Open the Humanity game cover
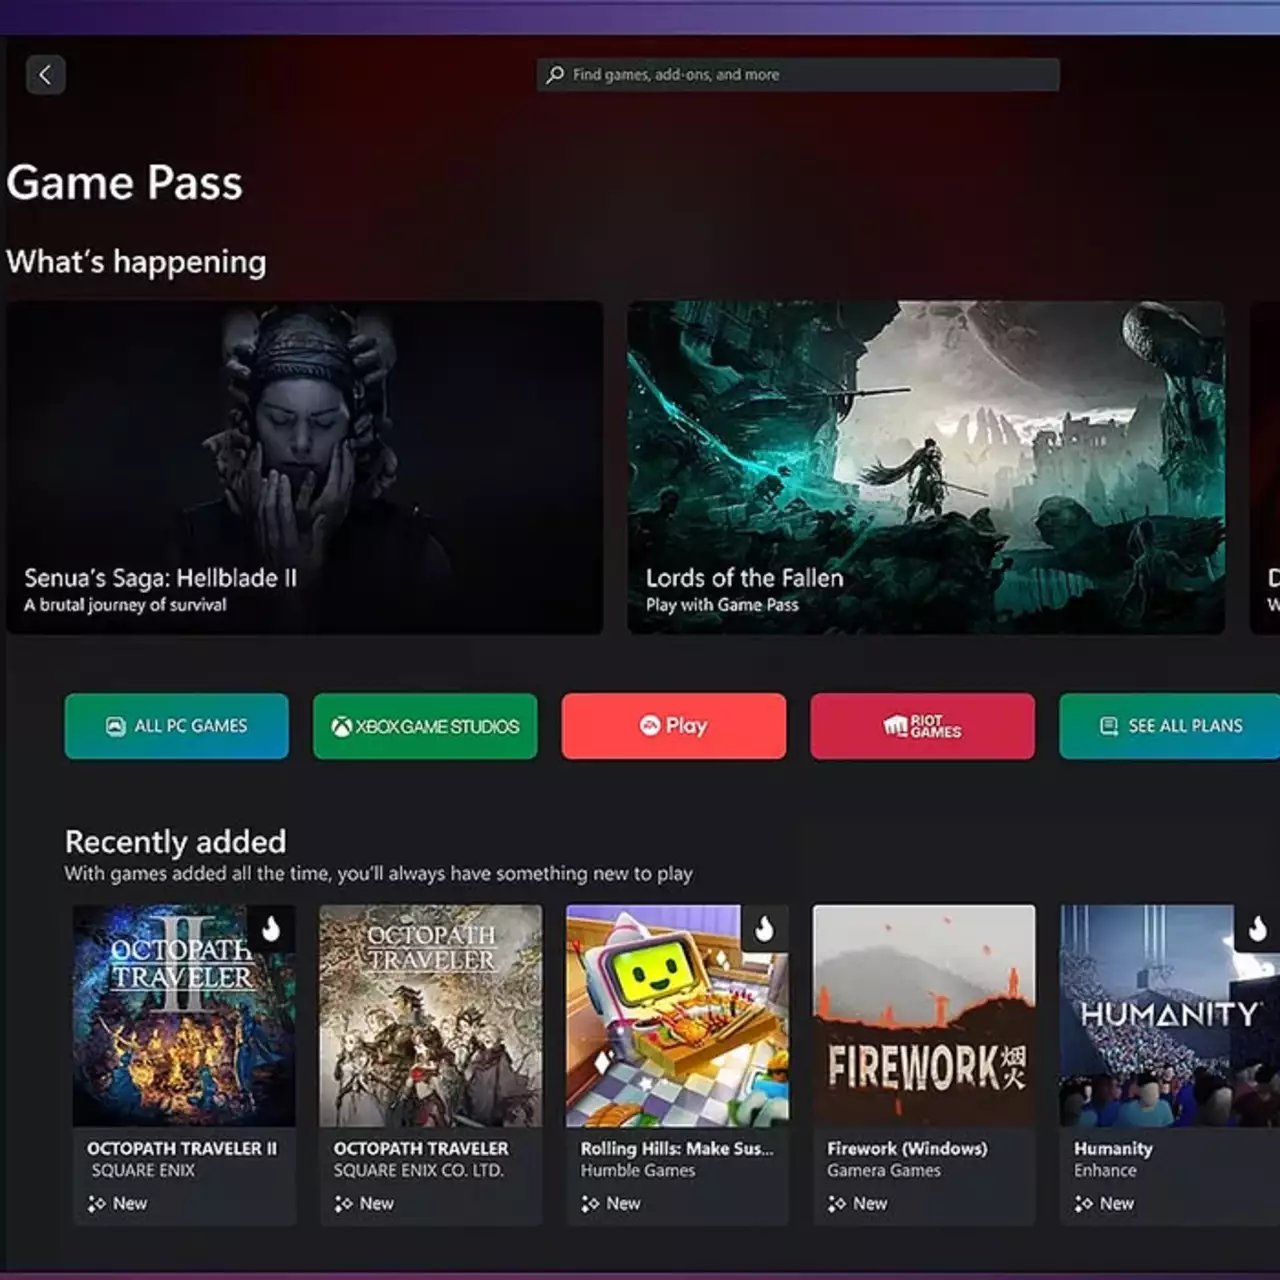The image size is (1280, 1280). pyautogui.click(x=1170, y=1016)
